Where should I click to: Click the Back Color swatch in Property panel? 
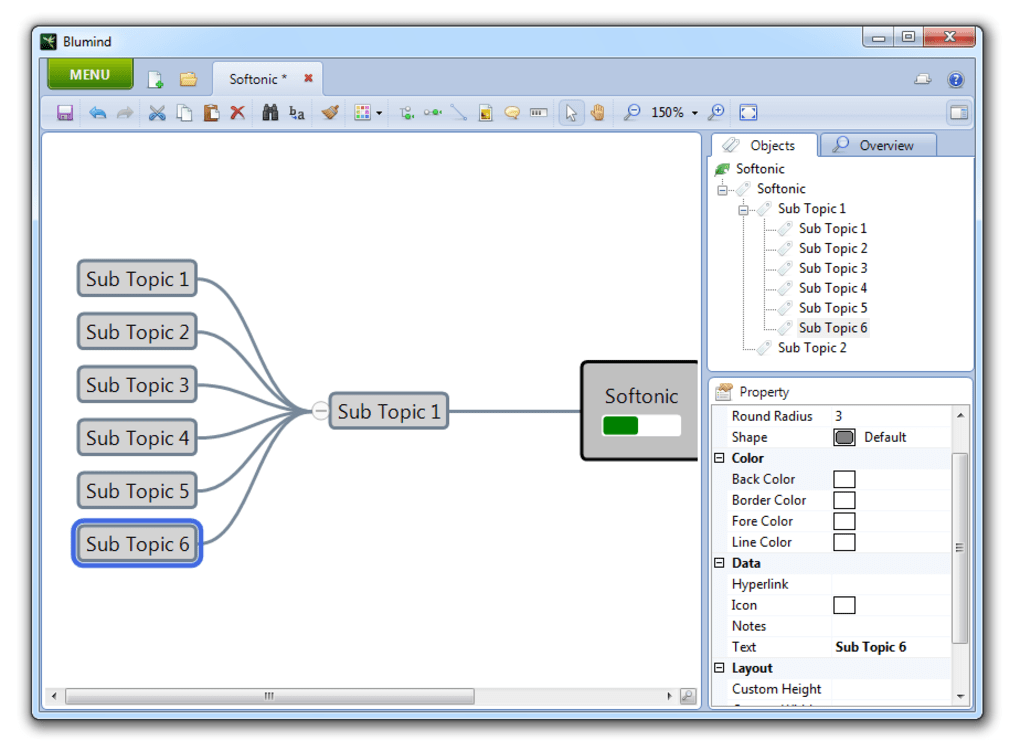pyautogui.click(x=844, y=479)
